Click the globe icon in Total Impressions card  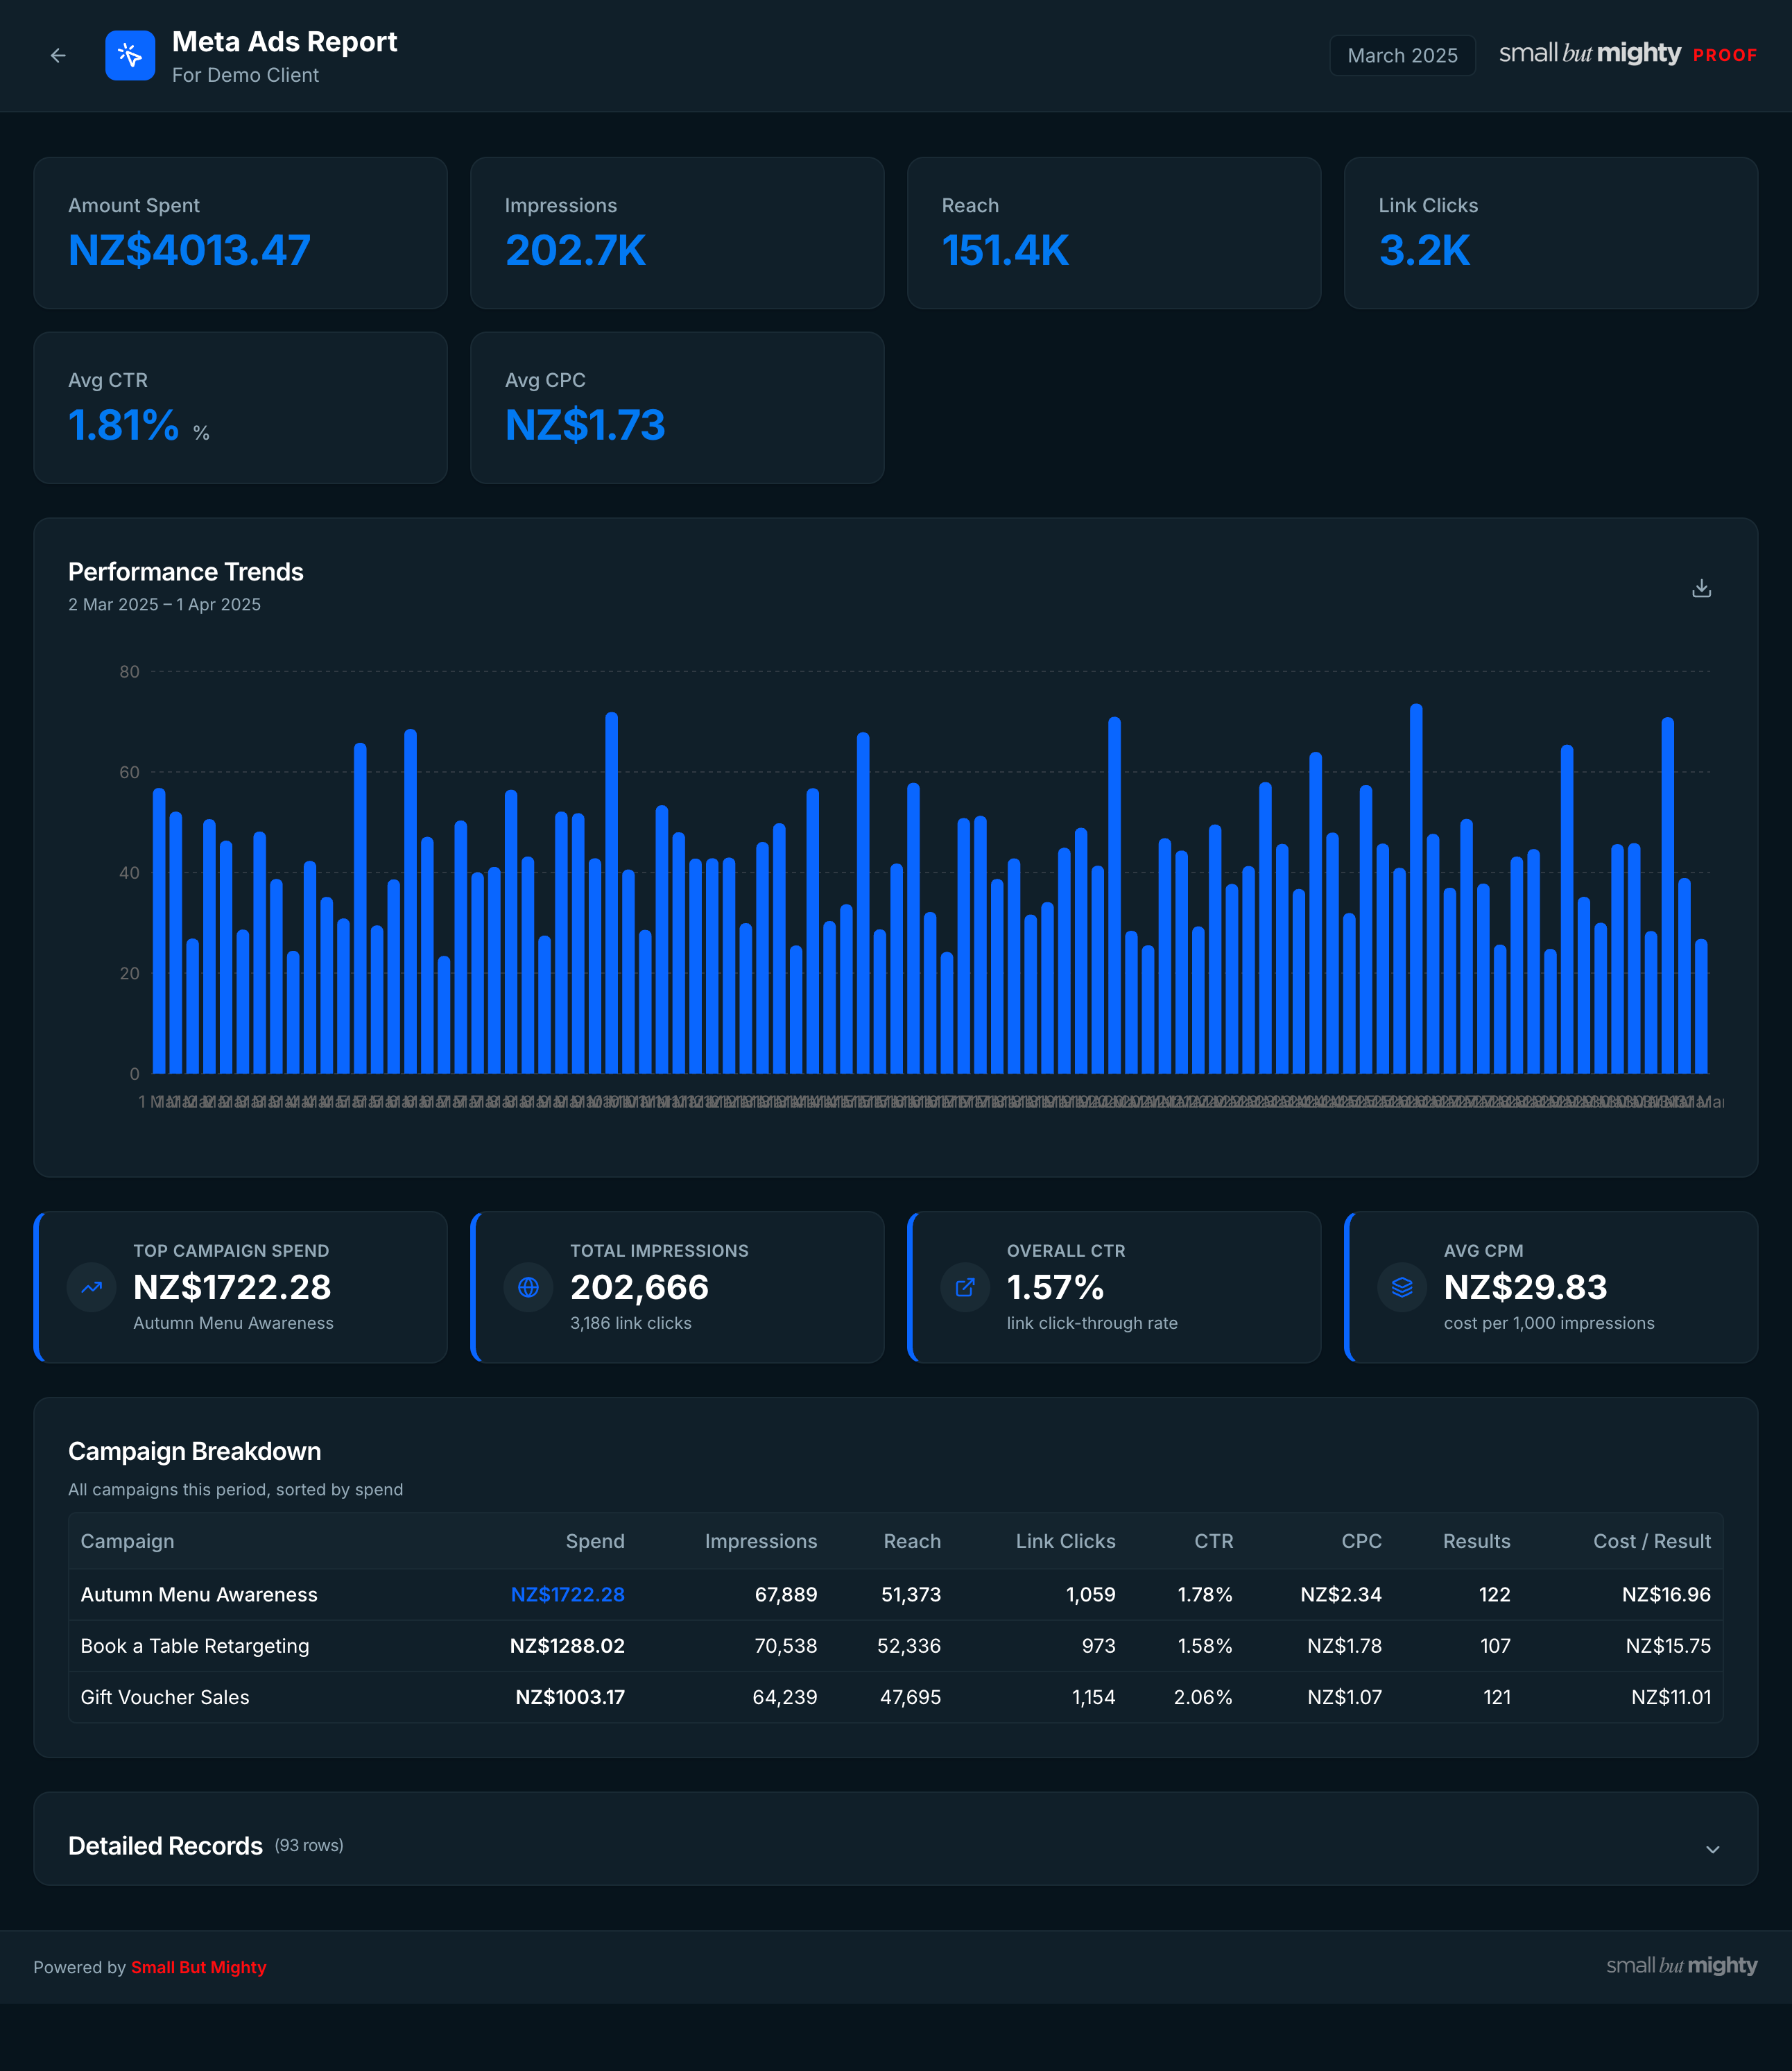[x=528, y=1287]
